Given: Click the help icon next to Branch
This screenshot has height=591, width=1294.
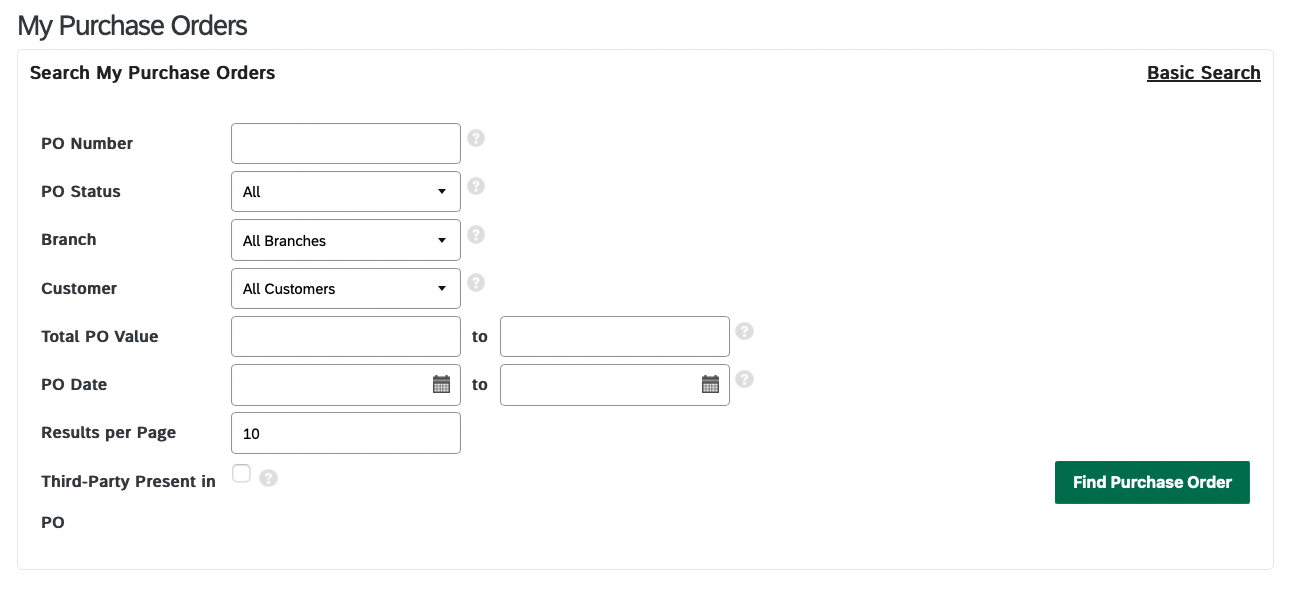Looking at the screenshot, I should pos(476,234).
